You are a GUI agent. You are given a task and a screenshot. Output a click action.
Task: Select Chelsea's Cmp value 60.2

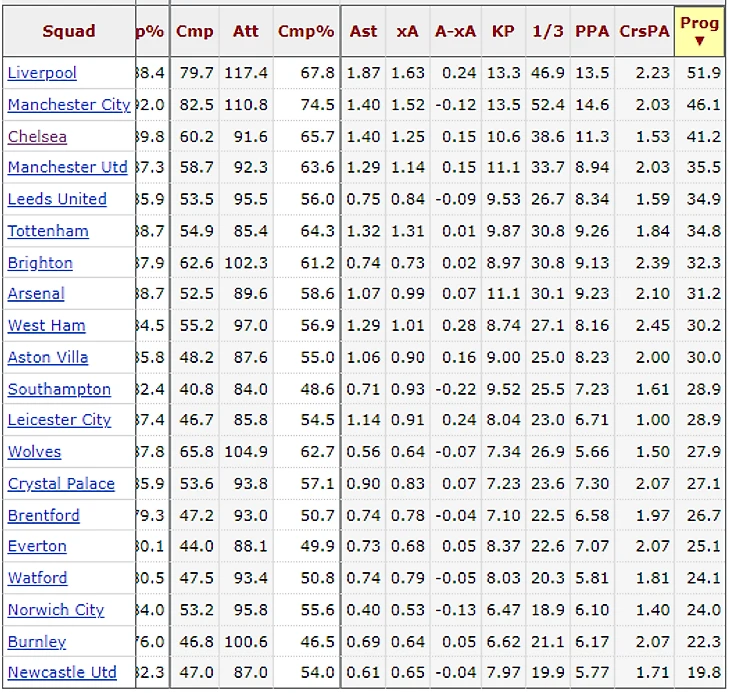(x=196, y=137)
